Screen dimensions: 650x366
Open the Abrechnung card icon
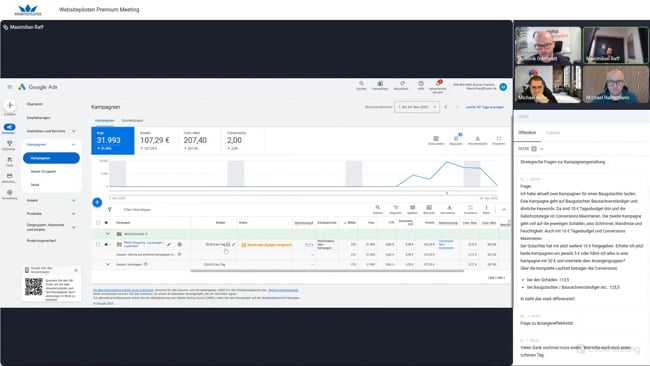[x=10, y=176]
